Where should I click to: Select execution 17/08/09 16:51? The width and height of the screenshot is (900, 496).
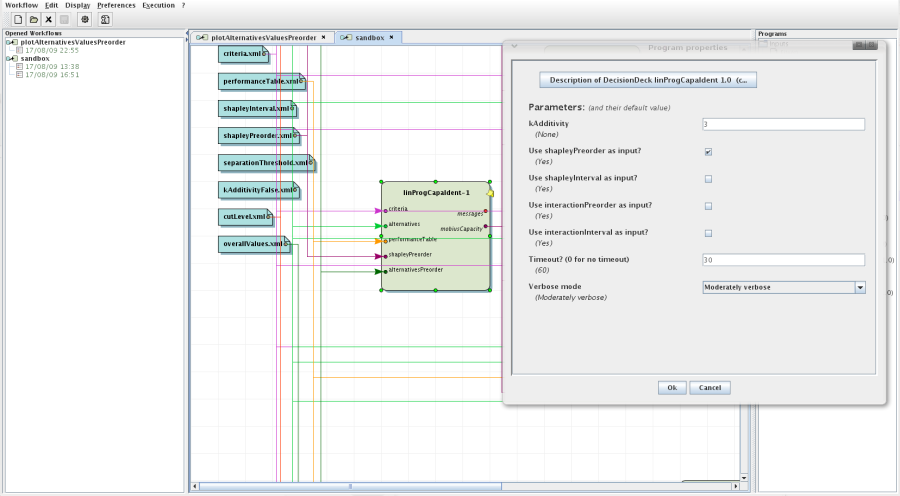(x=52, y=75)
